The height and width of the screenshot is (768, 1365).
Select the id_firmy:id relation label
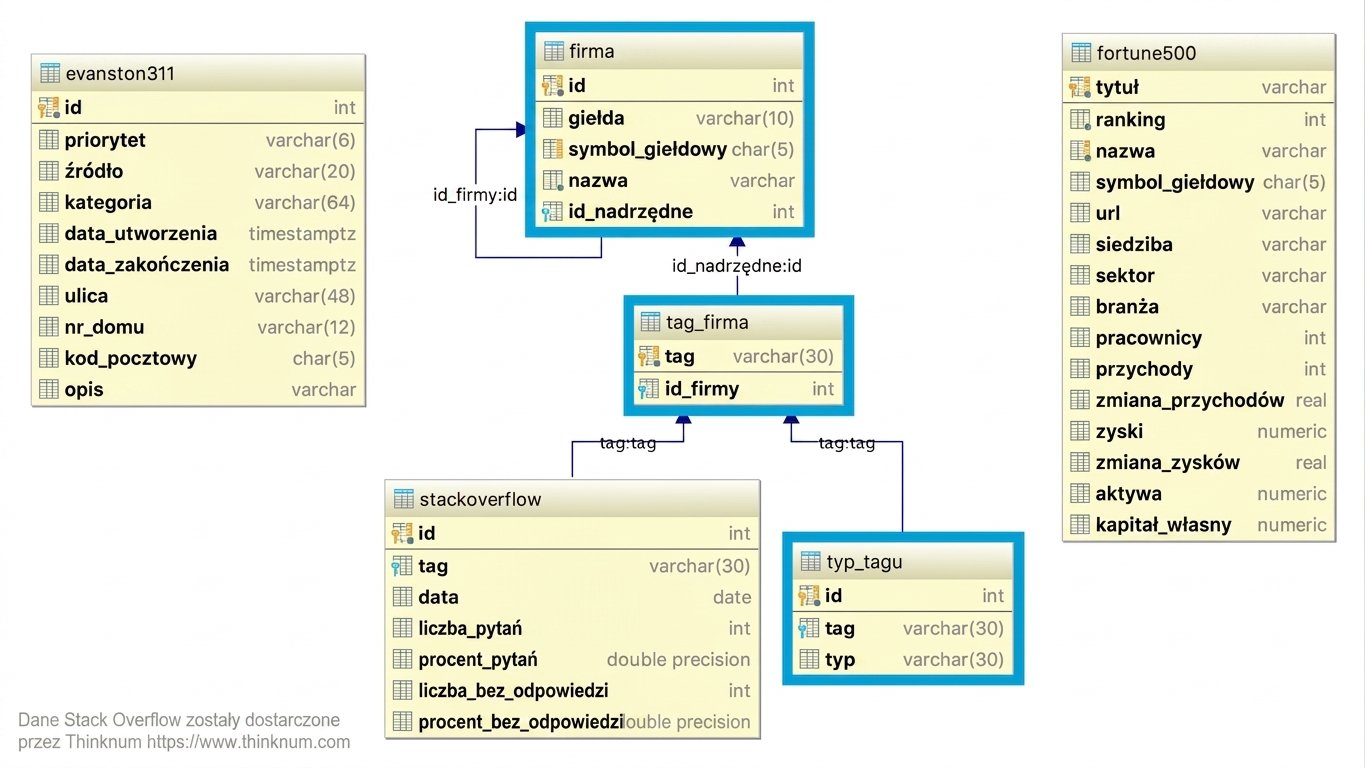point(475,195)
